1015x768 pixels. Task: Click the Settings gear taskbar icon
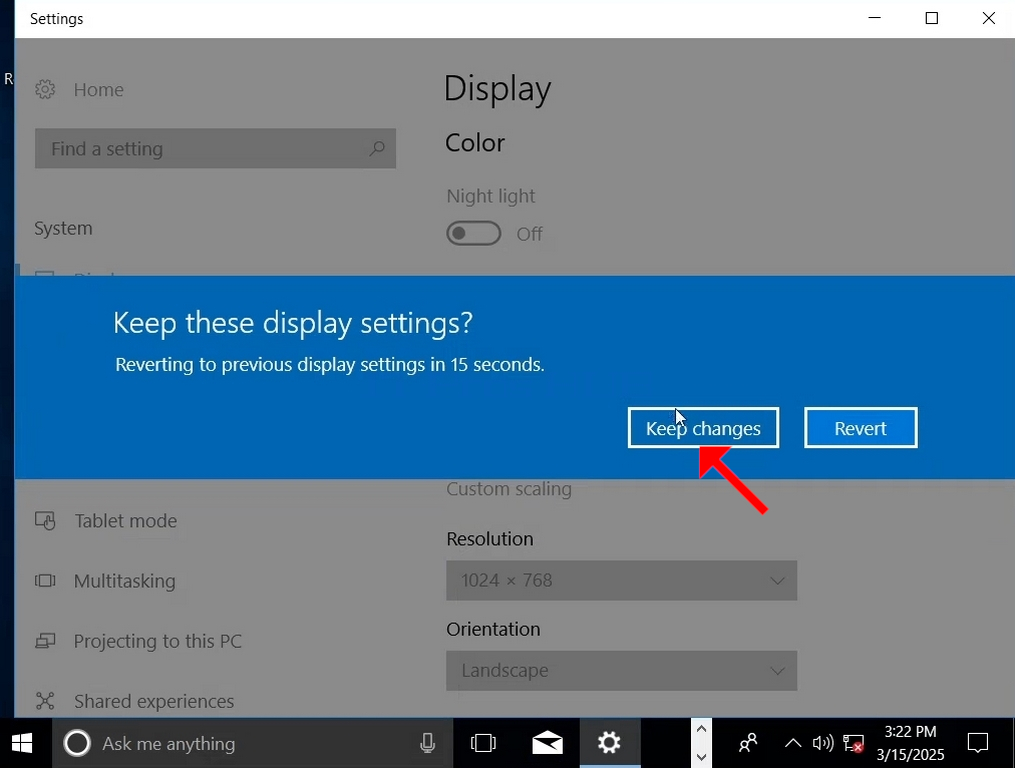[609, 743]
